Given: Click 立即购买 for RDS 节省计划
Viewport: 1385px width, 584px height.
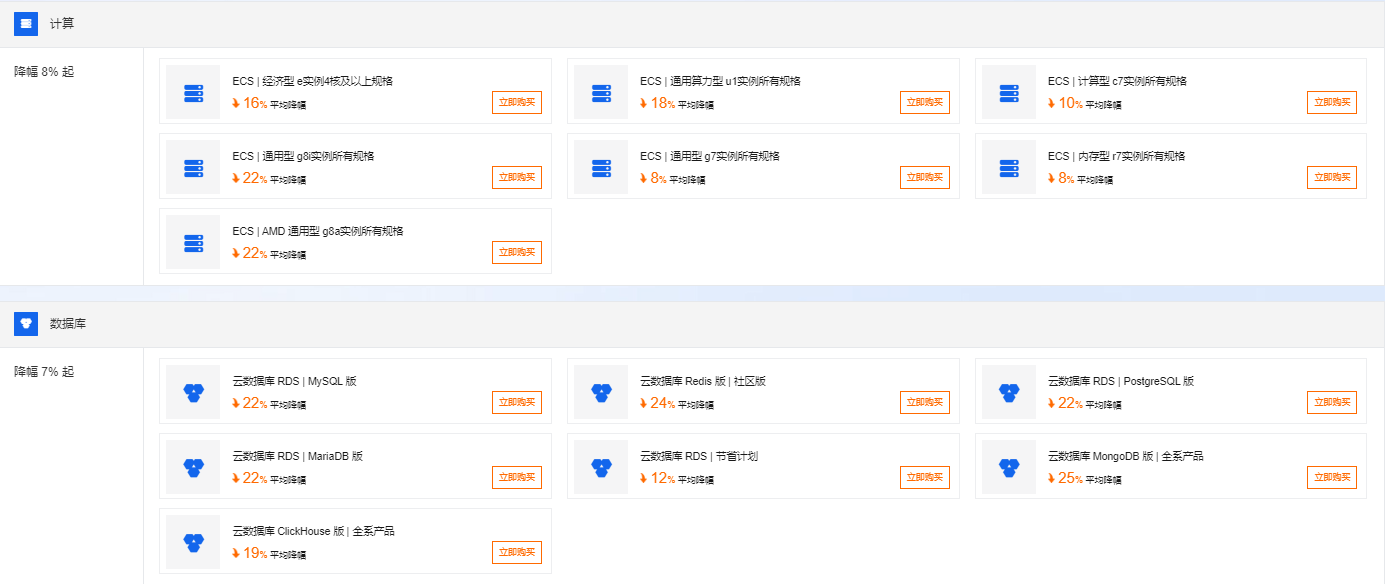Looking at the screenshot, I should [x=925, y=477].
